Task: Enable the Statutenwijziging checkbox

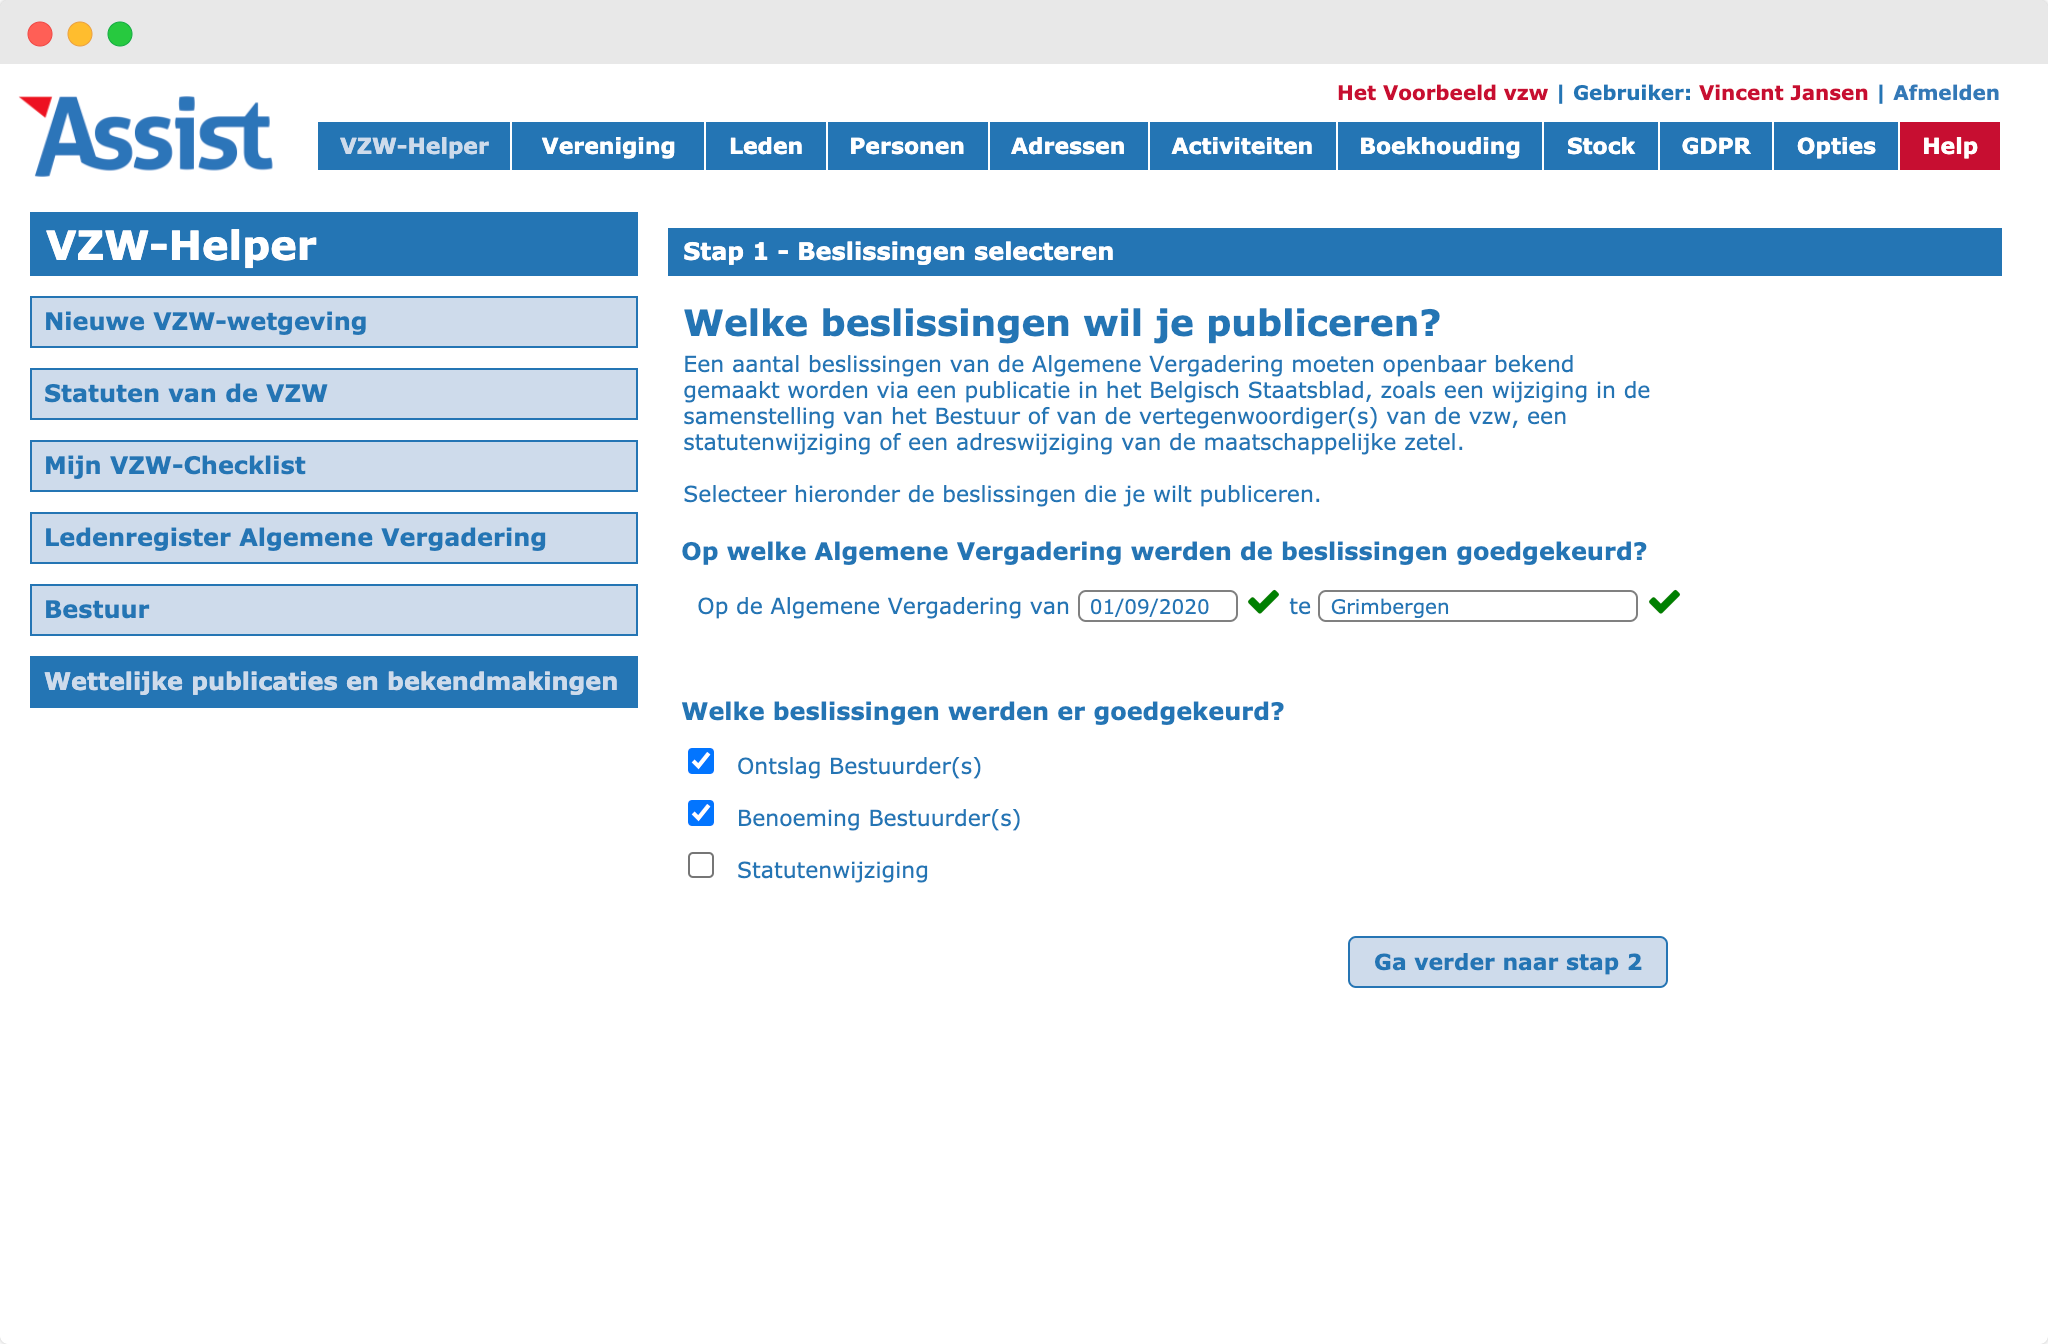Action: 701,865
